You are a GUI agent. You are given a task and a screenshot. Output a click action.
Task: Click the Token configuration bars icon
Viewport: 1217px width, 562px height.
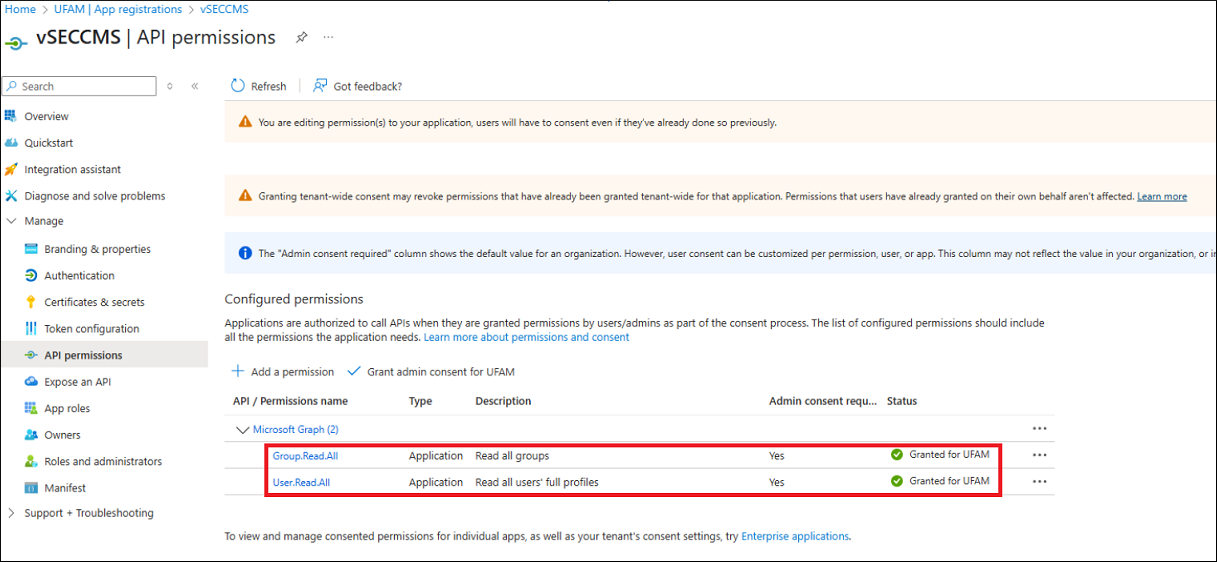tap(31, 329)
